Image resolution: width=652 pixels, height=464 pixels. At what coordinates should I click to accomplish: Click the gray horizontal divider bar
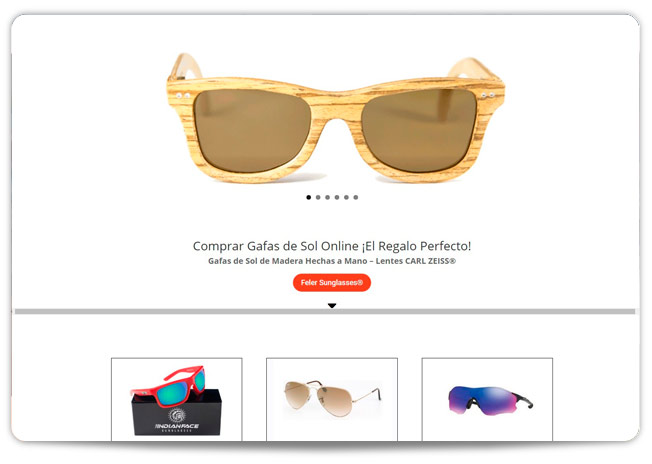(325, 311)
